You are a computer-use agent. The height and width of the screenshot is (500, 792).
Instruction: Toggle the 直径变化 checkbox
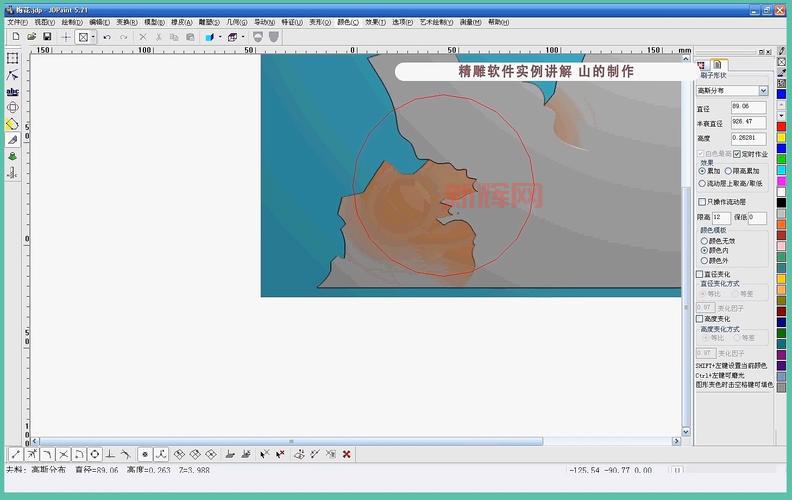tap(700, 274)
